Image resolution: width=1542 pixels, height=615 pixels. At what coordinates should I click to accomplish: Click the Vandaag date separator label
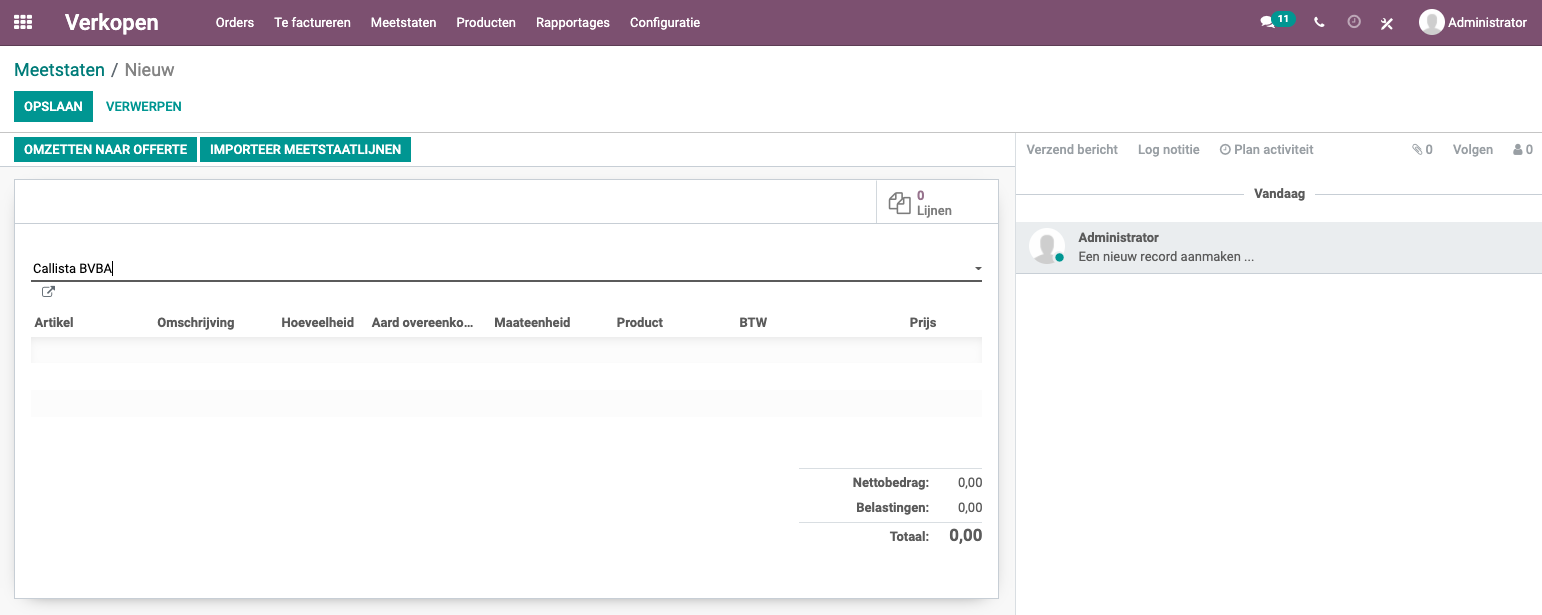(x=1280, y=194)
